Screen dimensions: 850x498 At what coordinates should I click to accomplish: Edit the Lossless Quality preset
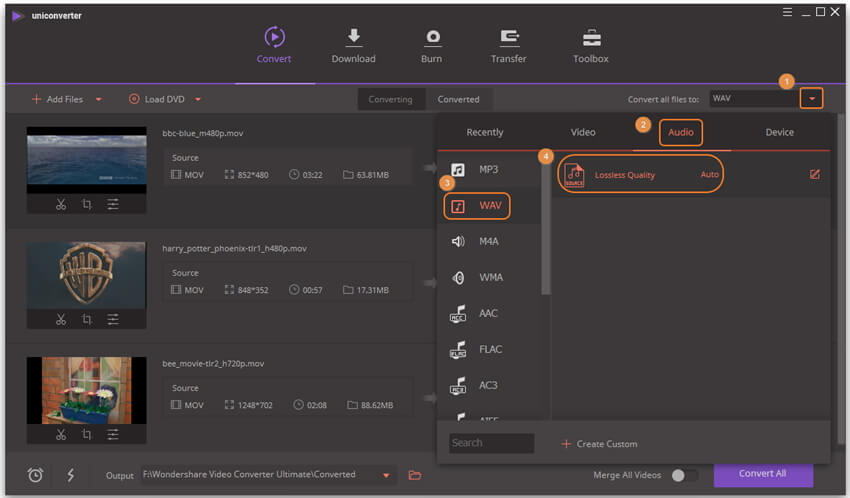tap(814, 174)
